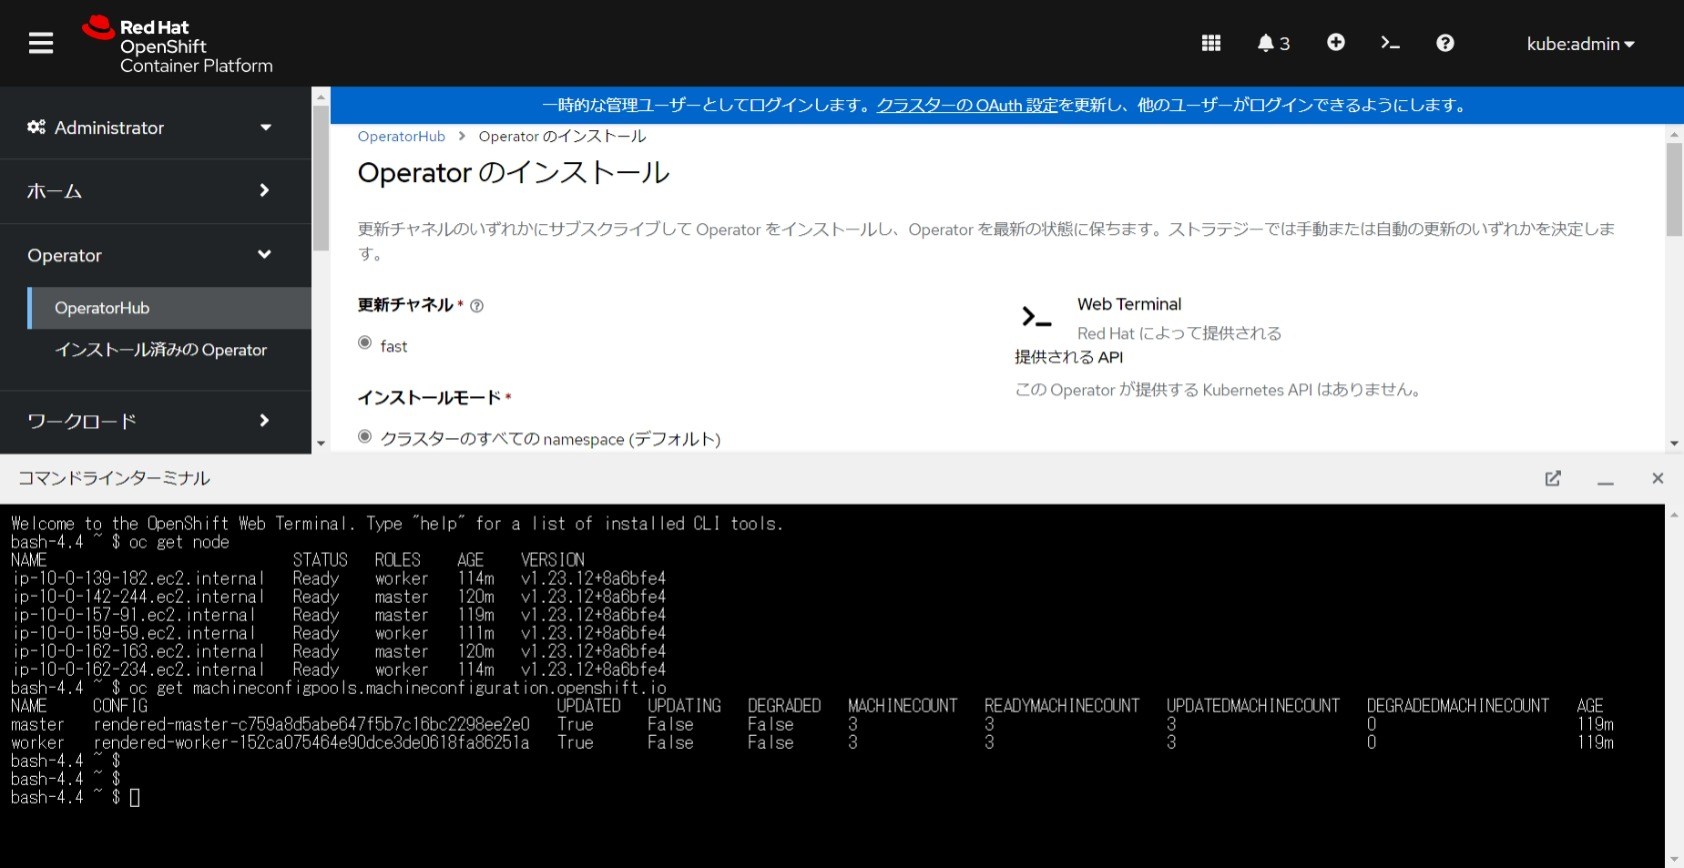The width and height of the screenshot is (1684, 868).
Task: Expand the ホーム navigation section
Action: tap(150, 191)
